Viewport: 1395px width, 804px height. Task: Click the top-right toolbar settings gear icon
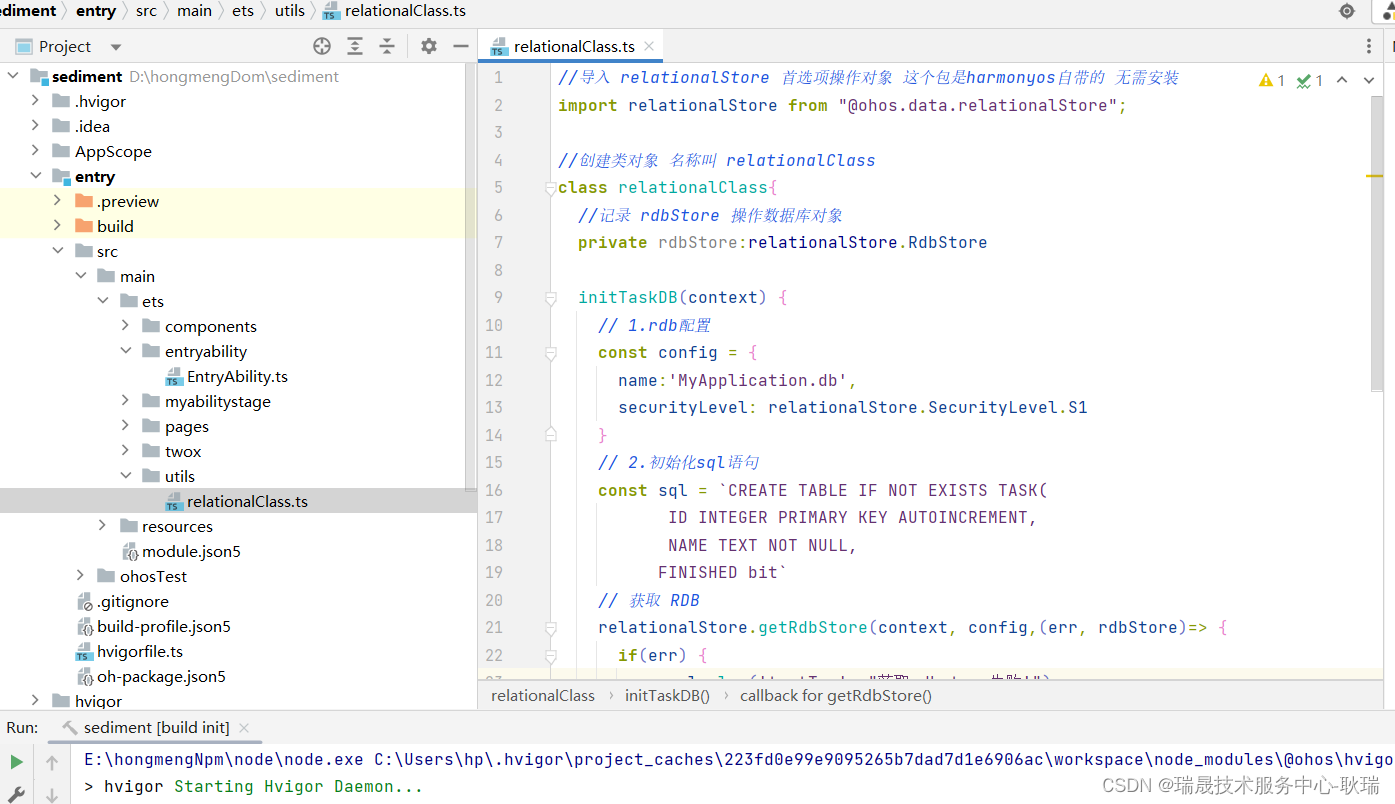(1347, 11)
